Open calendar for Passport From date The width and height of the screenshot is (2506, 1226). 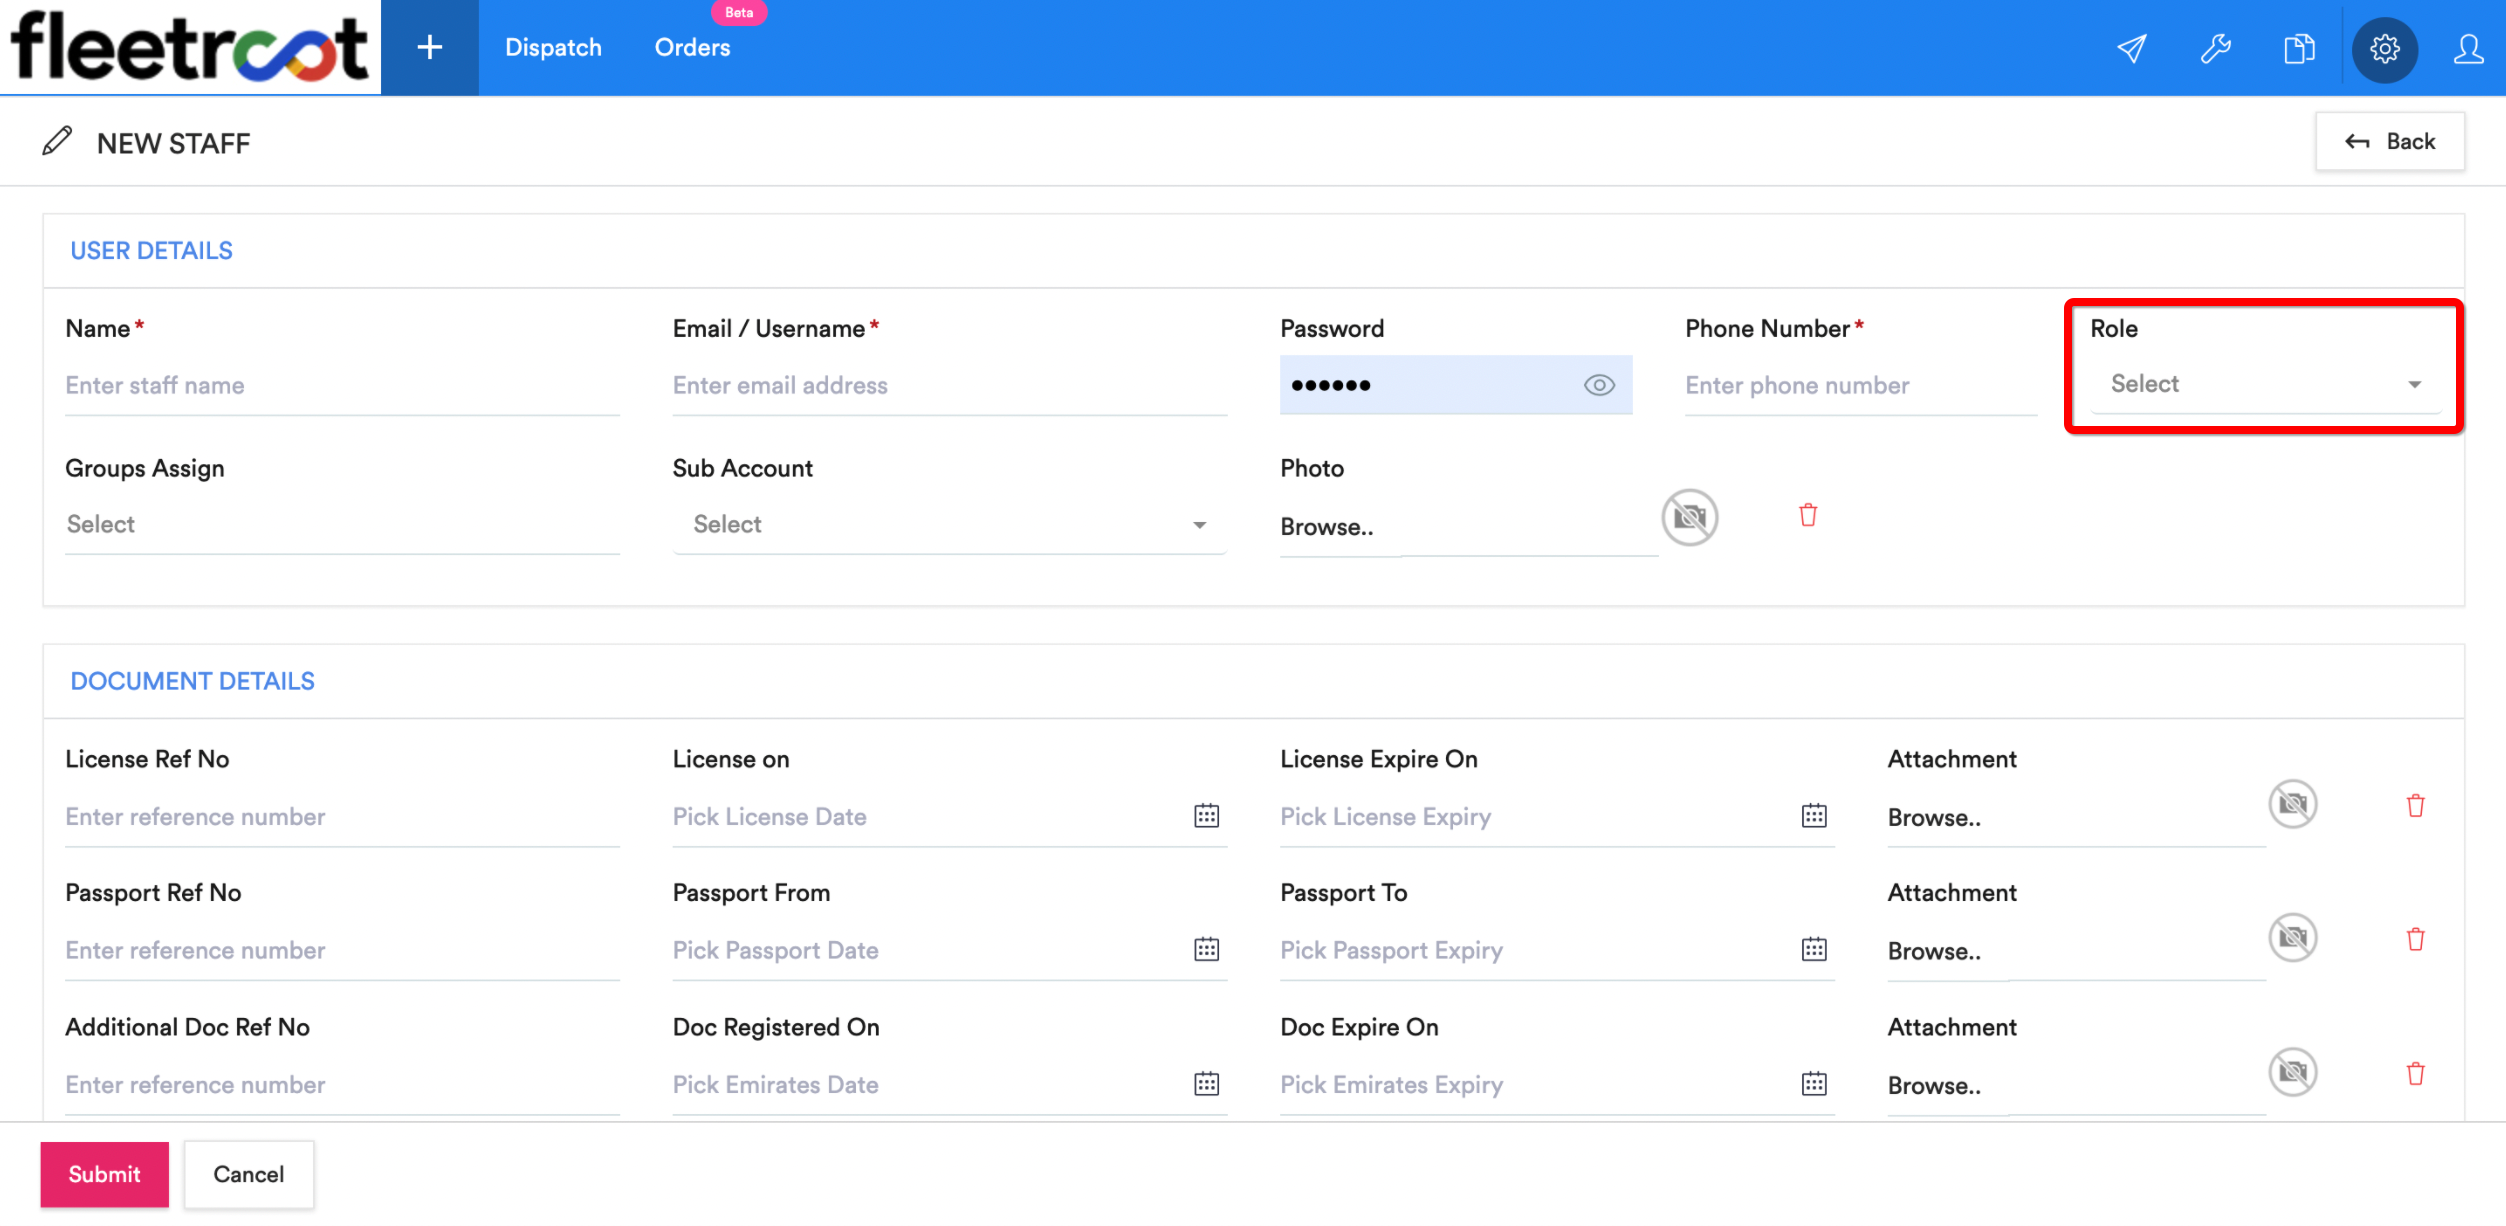pos(1206,949)
